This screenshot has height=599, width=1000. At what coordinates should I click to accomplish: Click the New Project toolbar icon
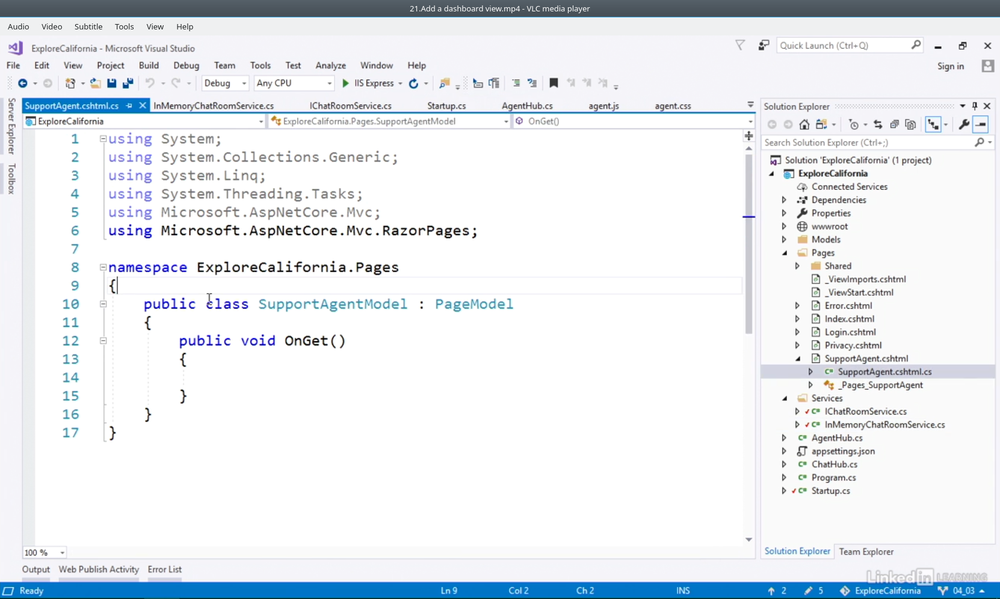(x=70, y=84)
